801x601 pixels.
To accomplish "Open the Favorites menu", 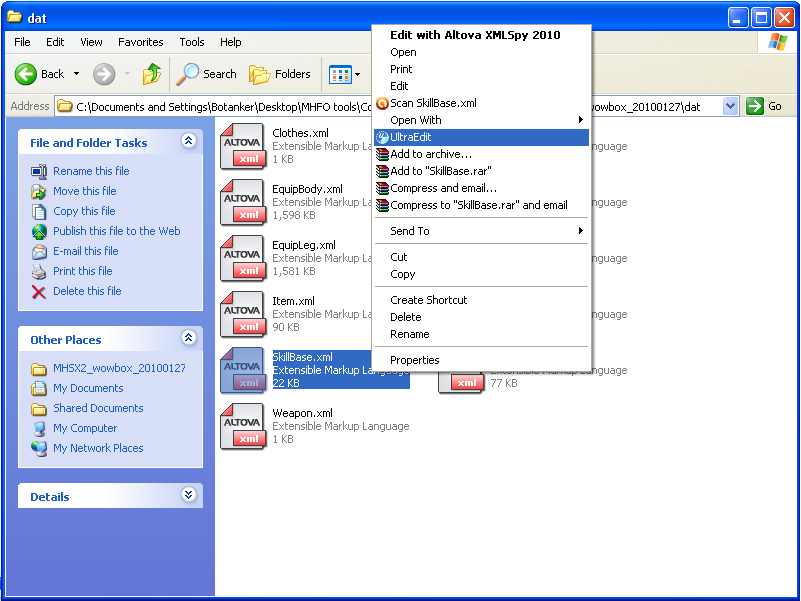I will pos(140,42).
